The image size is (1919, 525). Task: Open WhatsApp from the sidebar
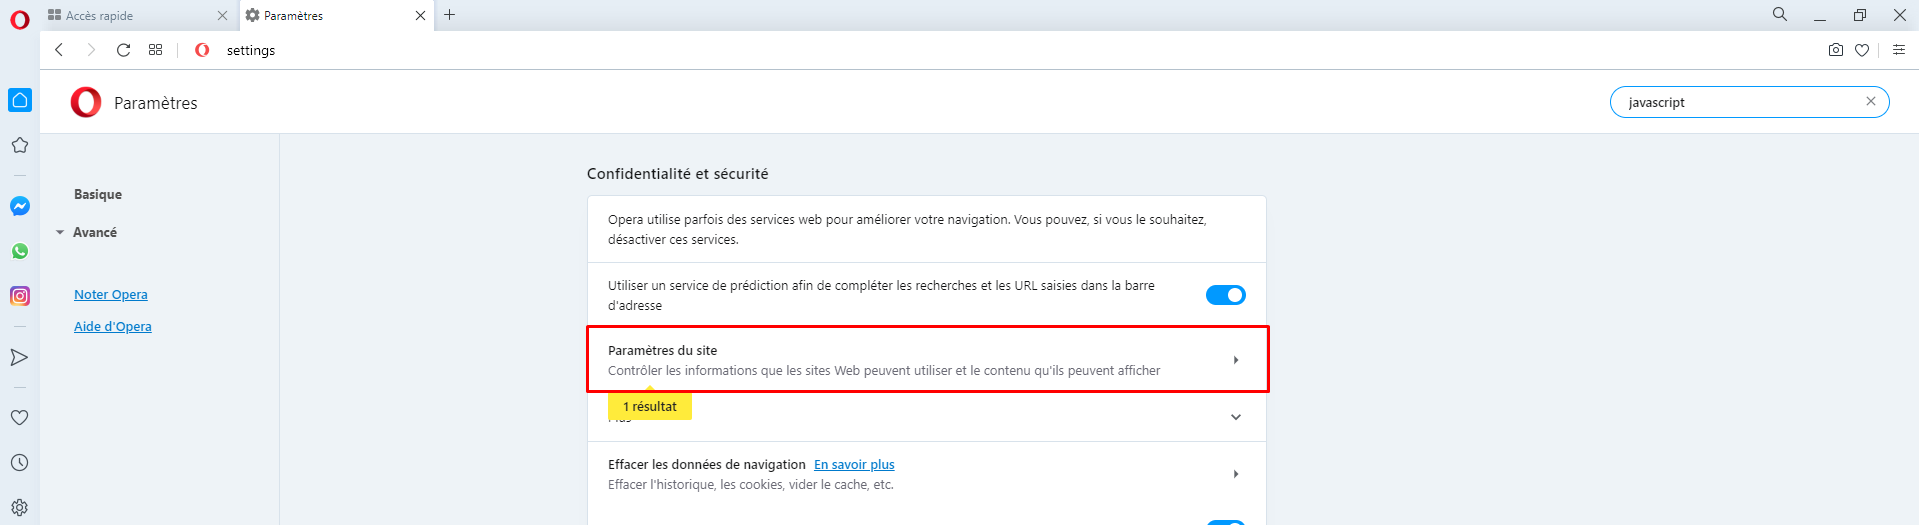(20, 251)
